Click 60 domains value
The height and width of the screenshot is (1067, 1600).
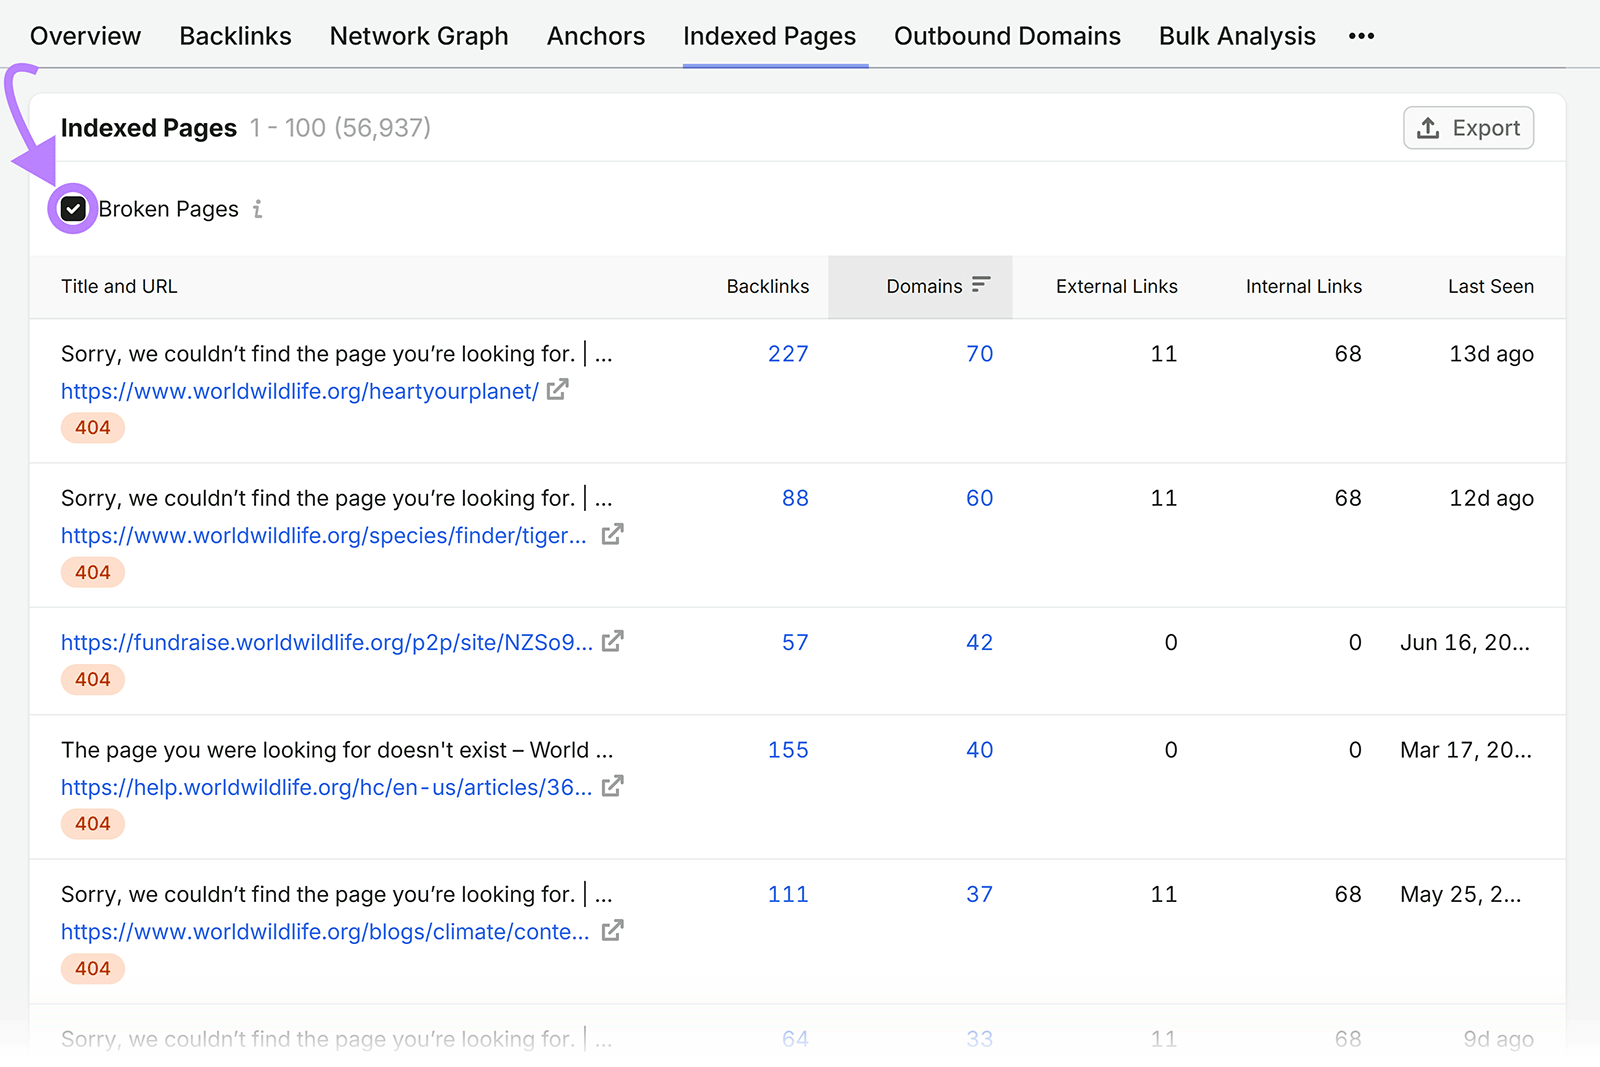(980, 498)
